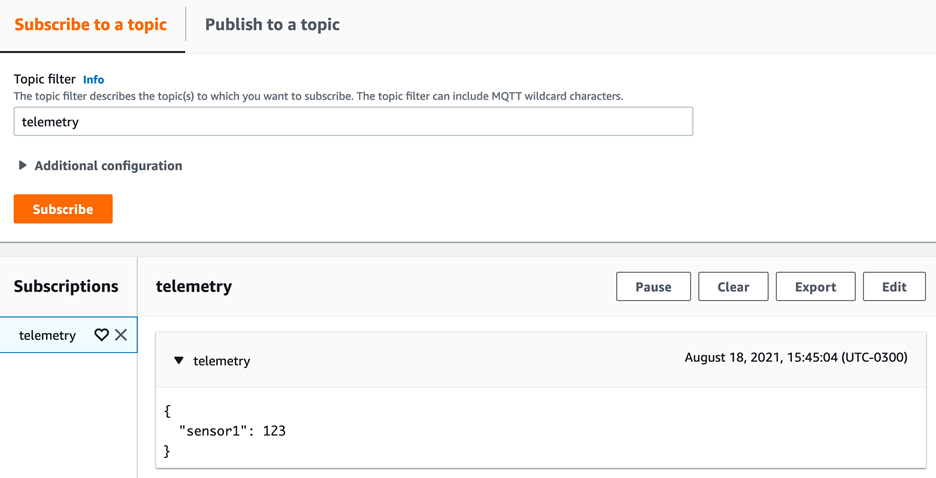Viewport: 936px width, 478px height.
Task: Click the topic filter description text
Action: click(x=318, y=96)
